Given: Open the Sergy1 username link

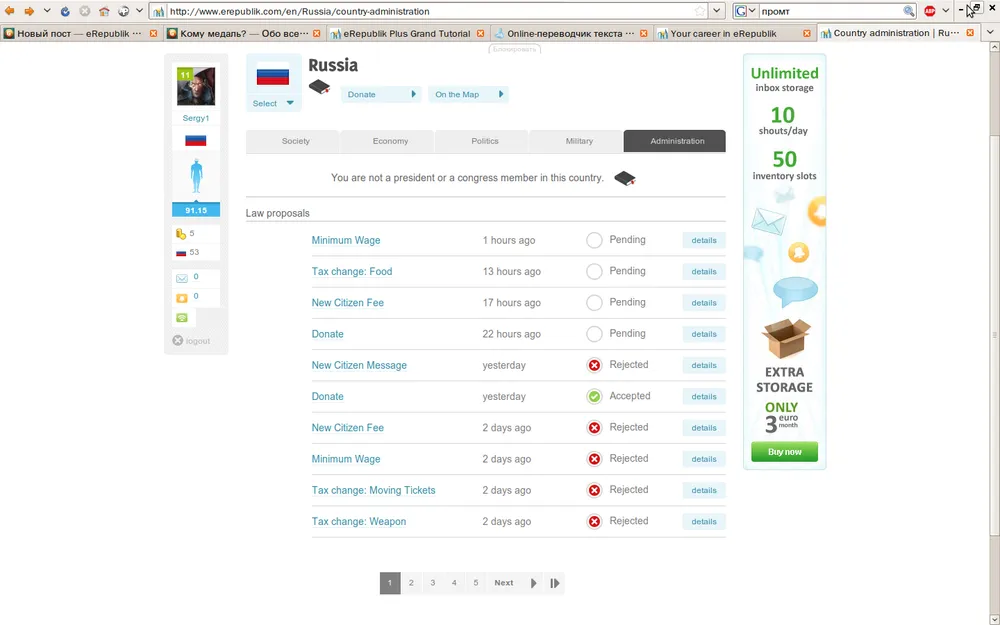Looking at the screenshot, I should coord(196,118).
